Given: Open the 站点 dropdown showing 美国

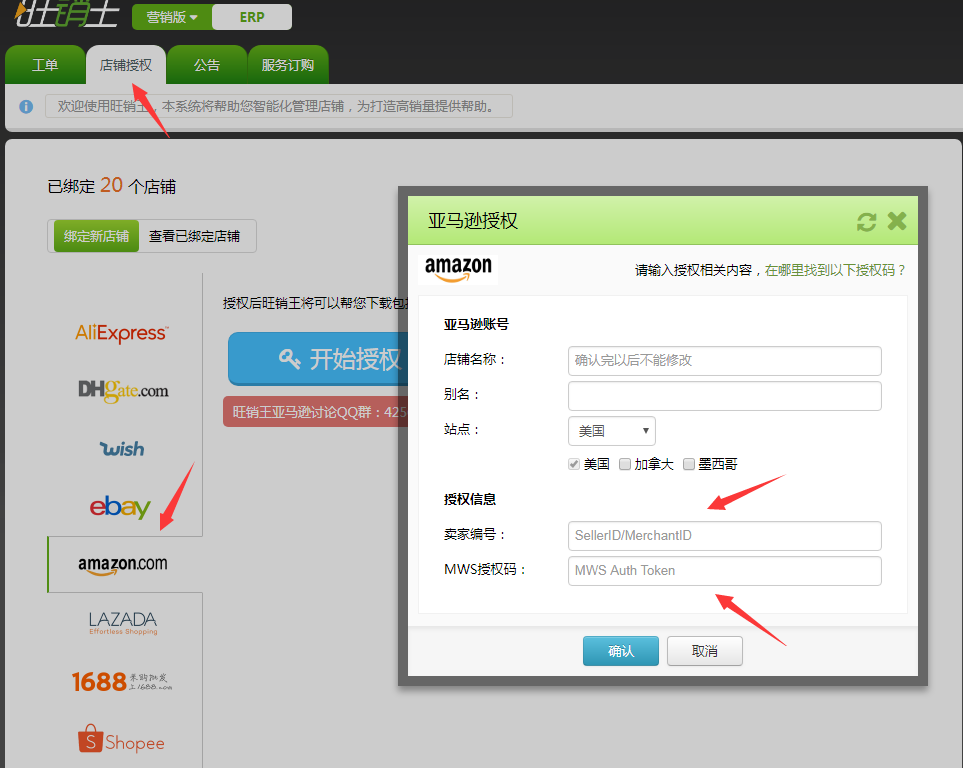Looking at the screenshot, I should 612,431.
